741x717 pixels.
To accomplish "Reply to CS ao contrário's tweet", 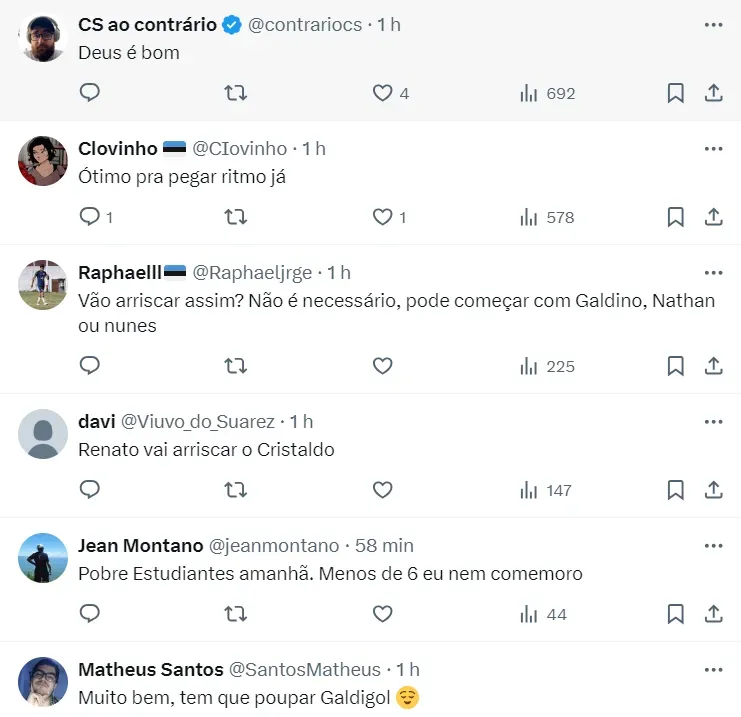I will (90, 93).
